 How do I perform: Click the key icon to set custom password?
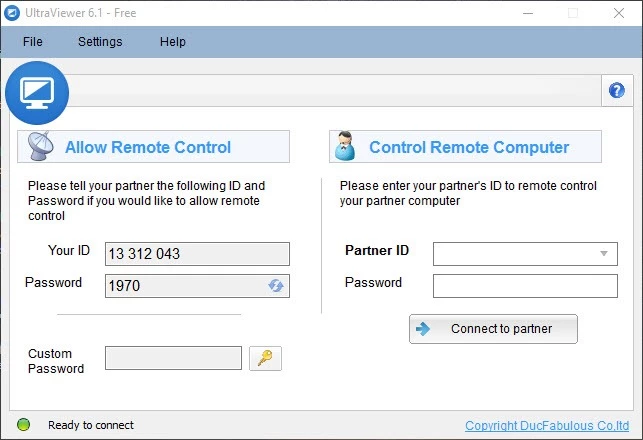265,358
